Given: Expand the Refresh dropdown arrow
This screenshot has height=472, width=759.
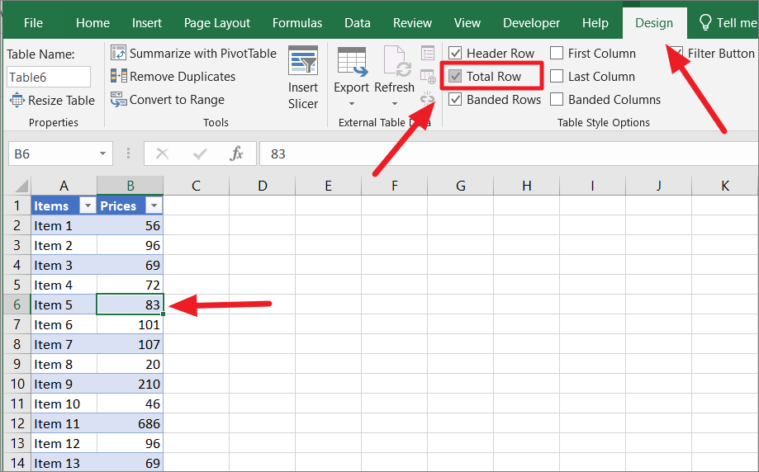Looking at the screenshot, I should point(395,104).
